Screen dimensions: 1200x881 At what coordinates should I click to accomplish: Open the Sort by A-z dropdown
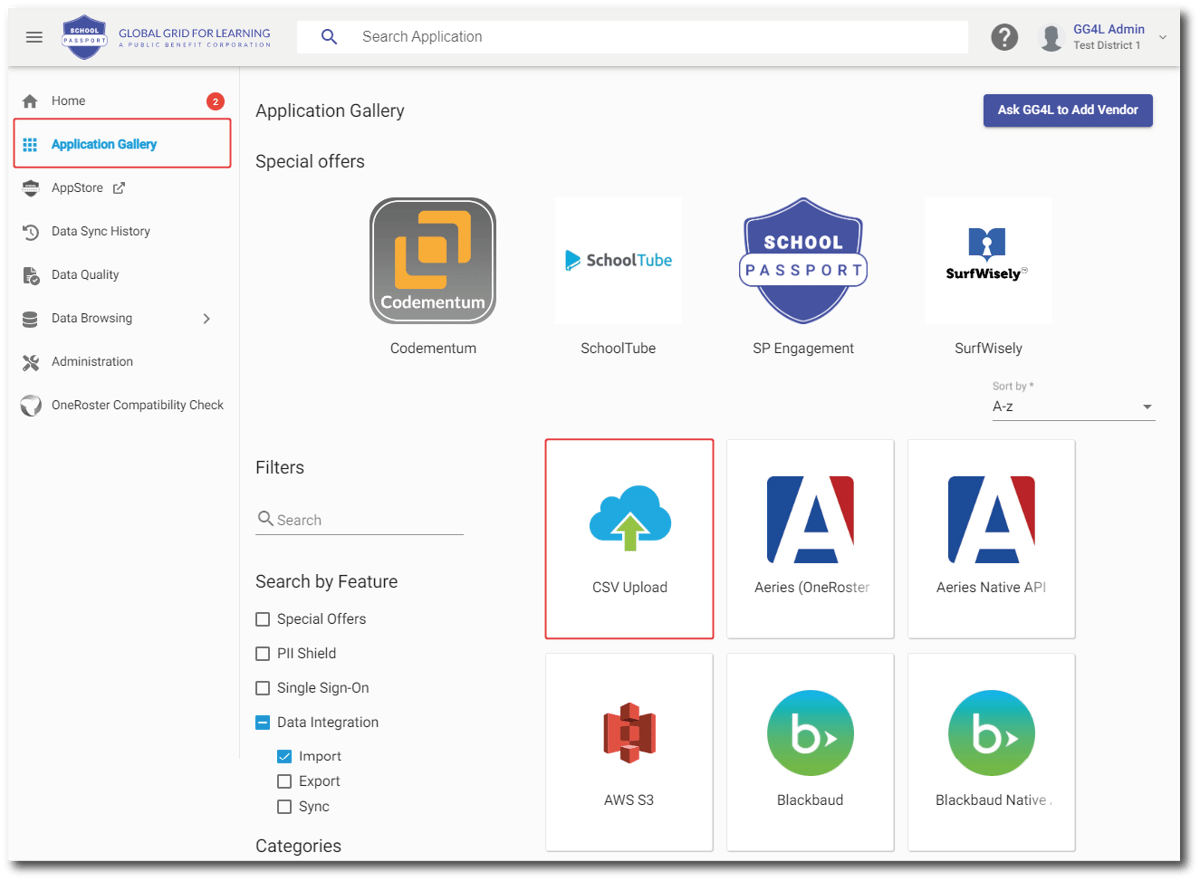(1073, 407)
